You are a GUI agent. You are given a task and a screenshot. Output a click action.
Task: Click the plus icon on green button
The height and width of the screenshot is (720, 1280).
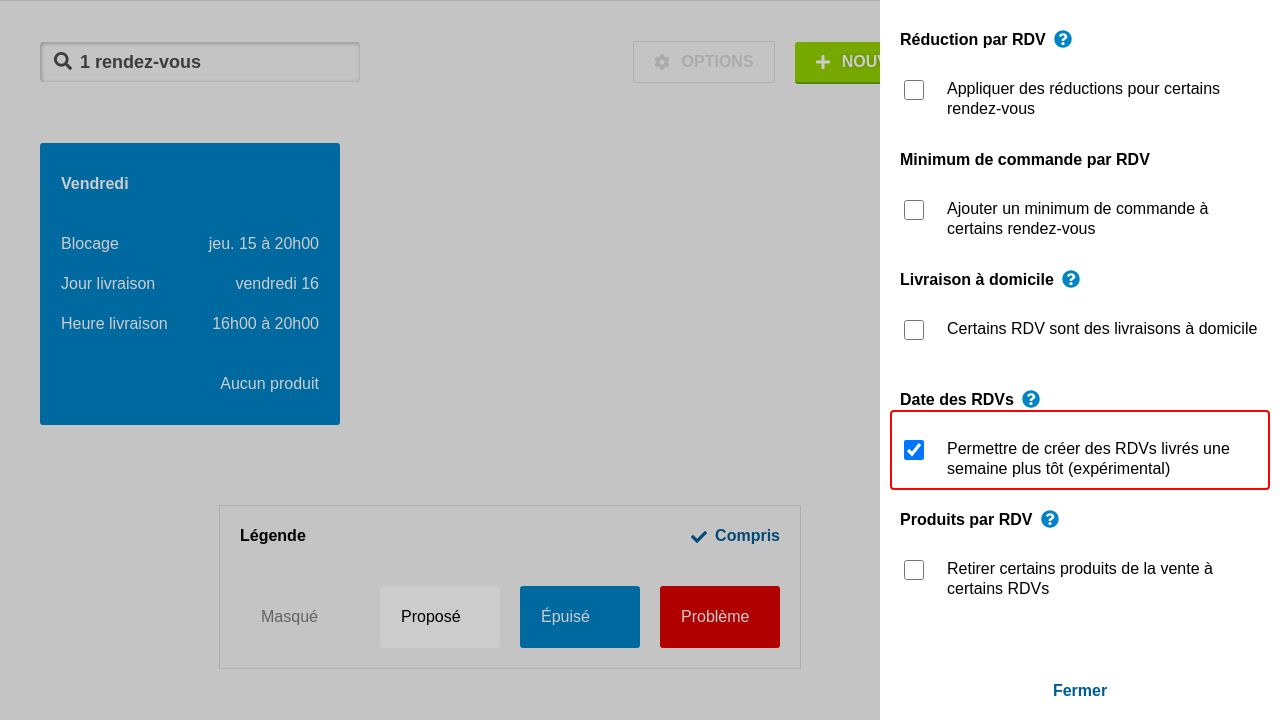click(x=823, y=62)
